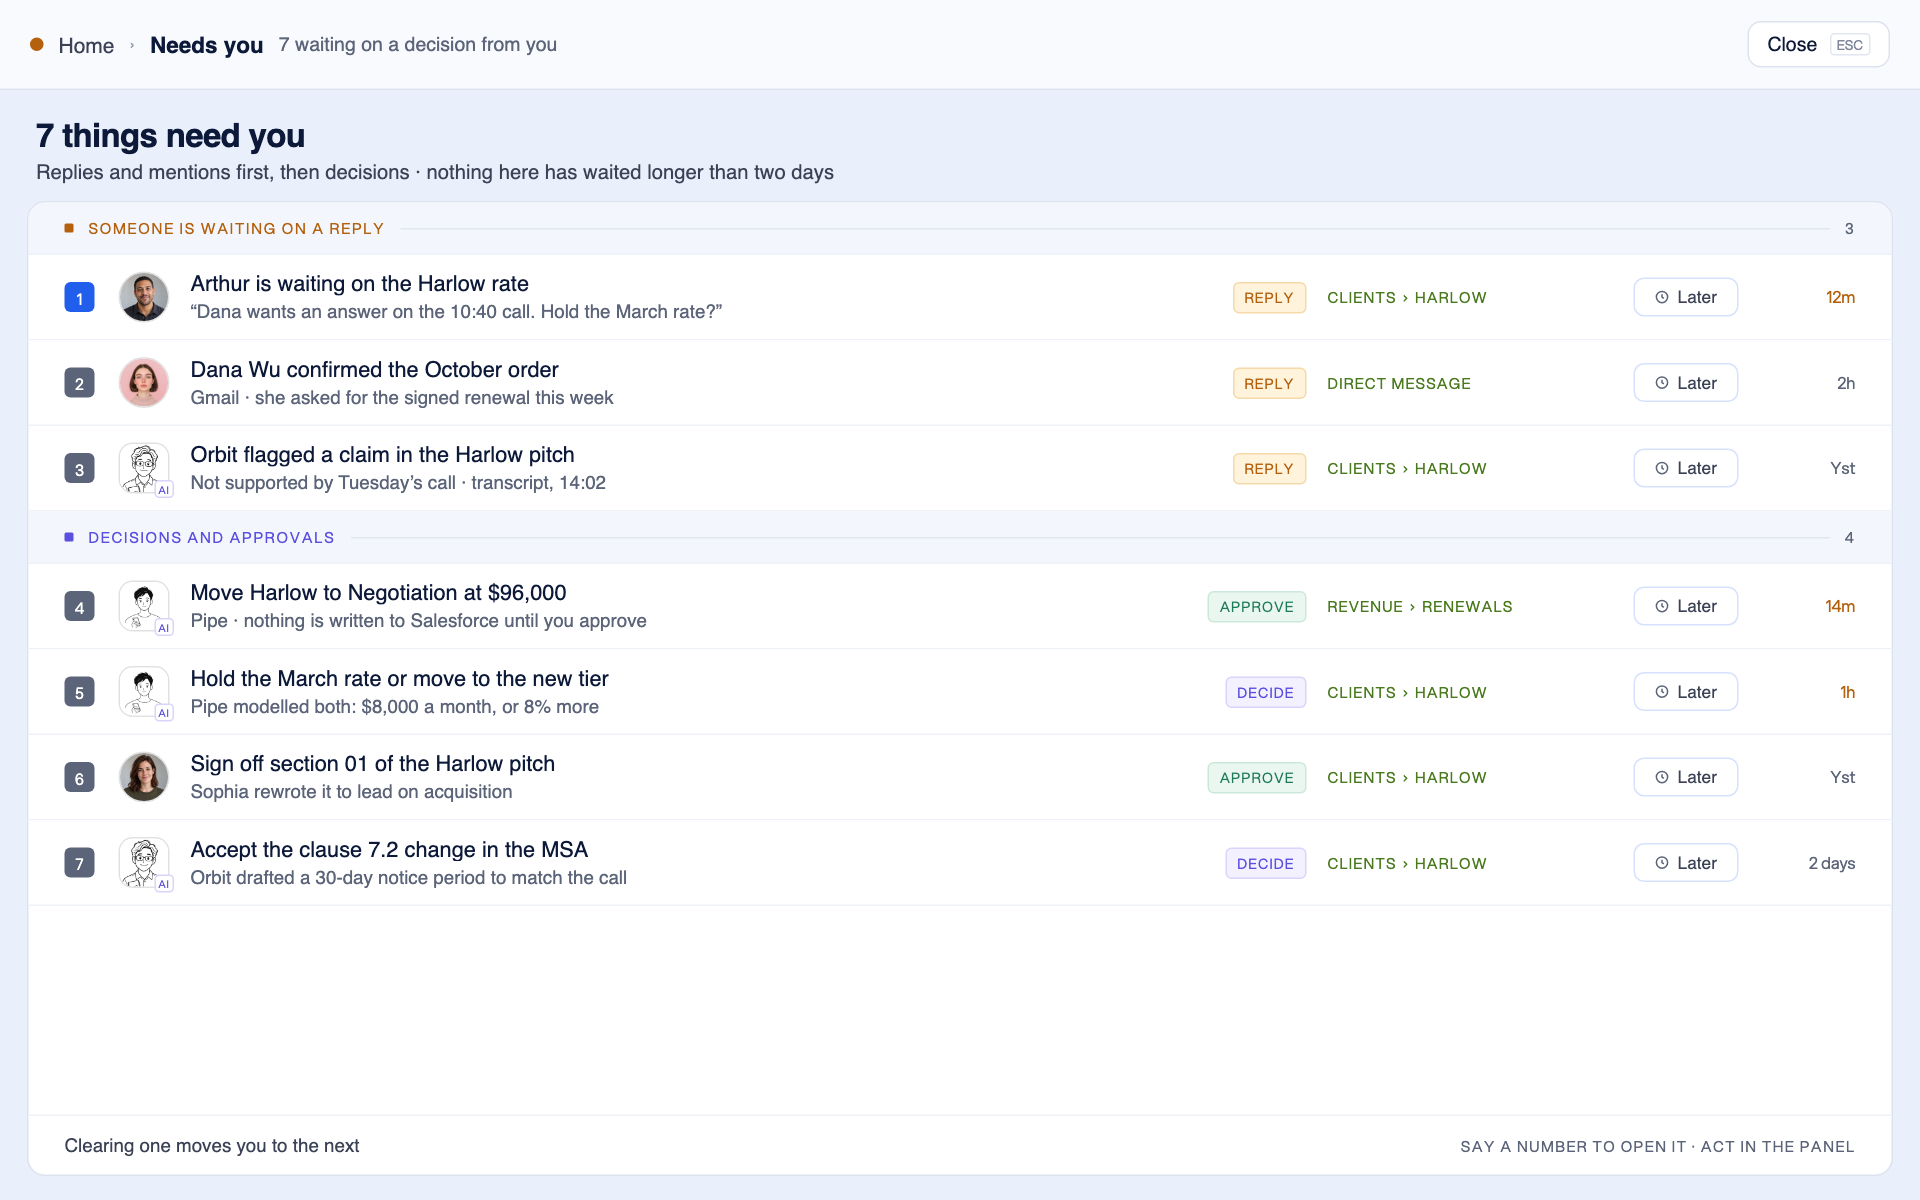Open 'Dana Wu confirmed the October order'
This screenshot has width=1920, height=1200.
374,370
